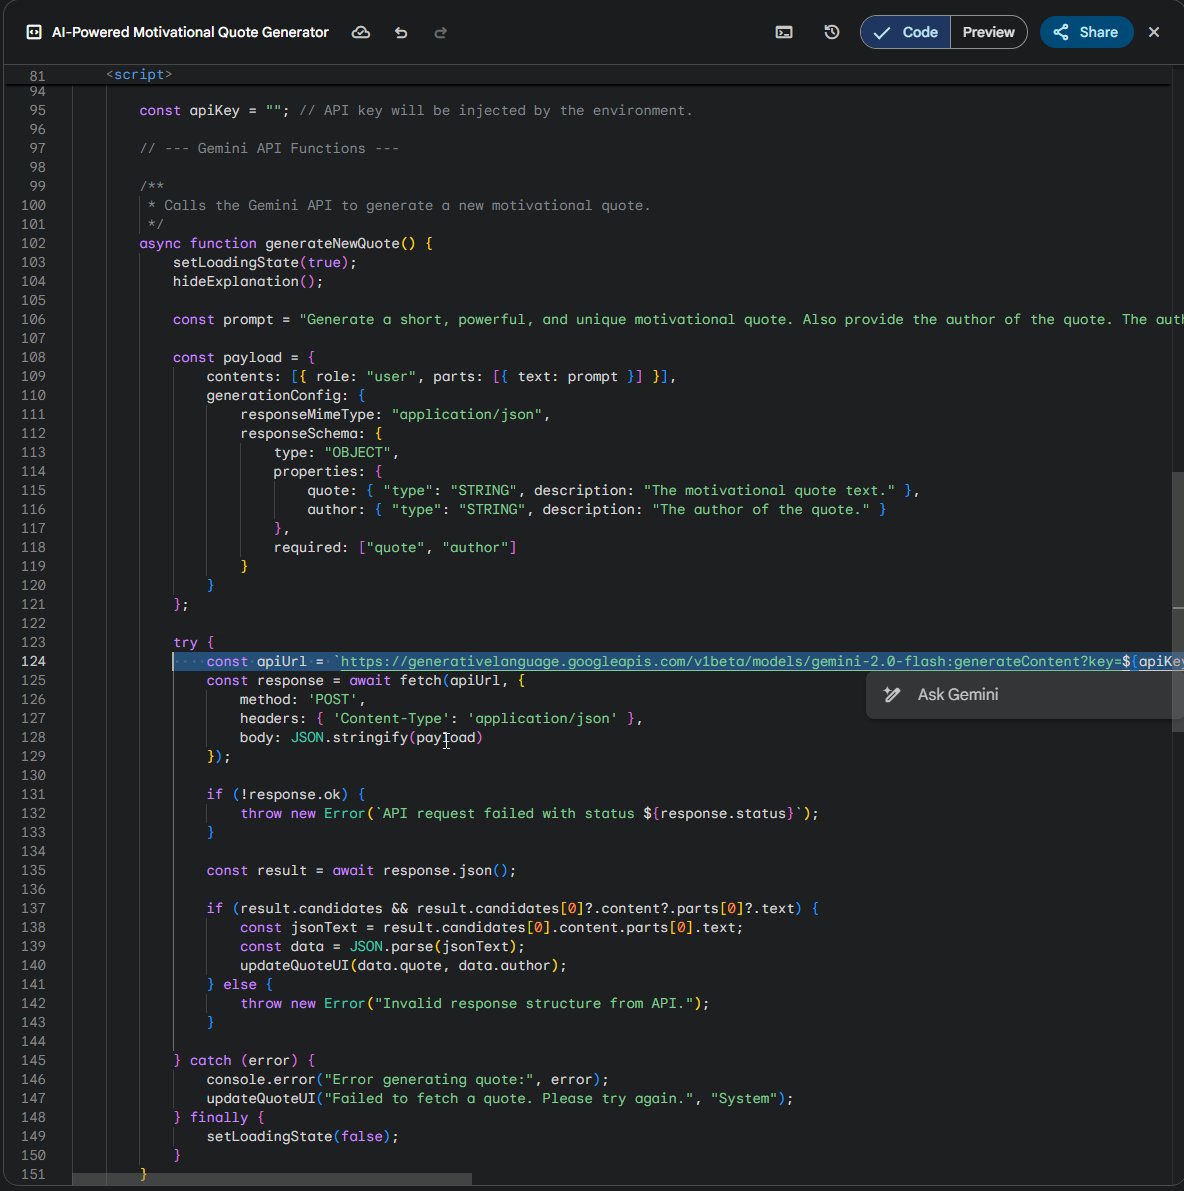Click the console.error line 146
The width and height of the screenshot is (1184, 1191).
click(407, 1079)
